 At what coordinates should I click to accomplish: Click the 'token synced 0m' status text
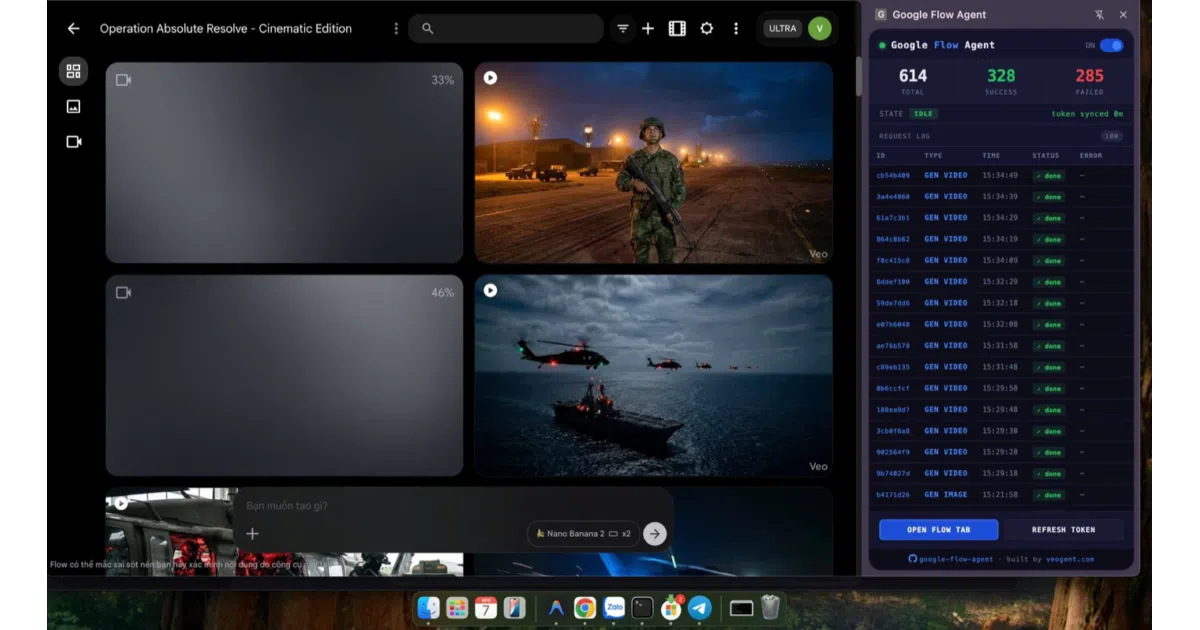(x=1087, y=114)
